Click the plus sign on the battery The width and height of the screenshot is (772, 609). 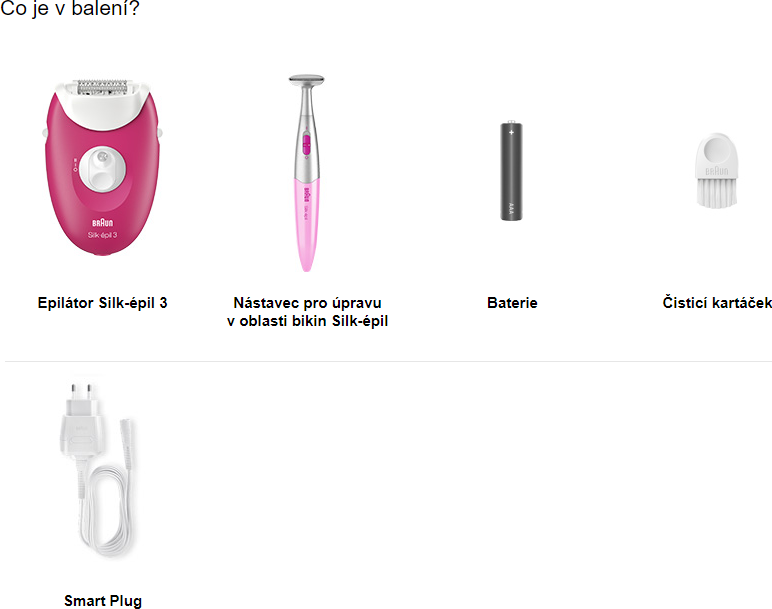click(511, 132)
